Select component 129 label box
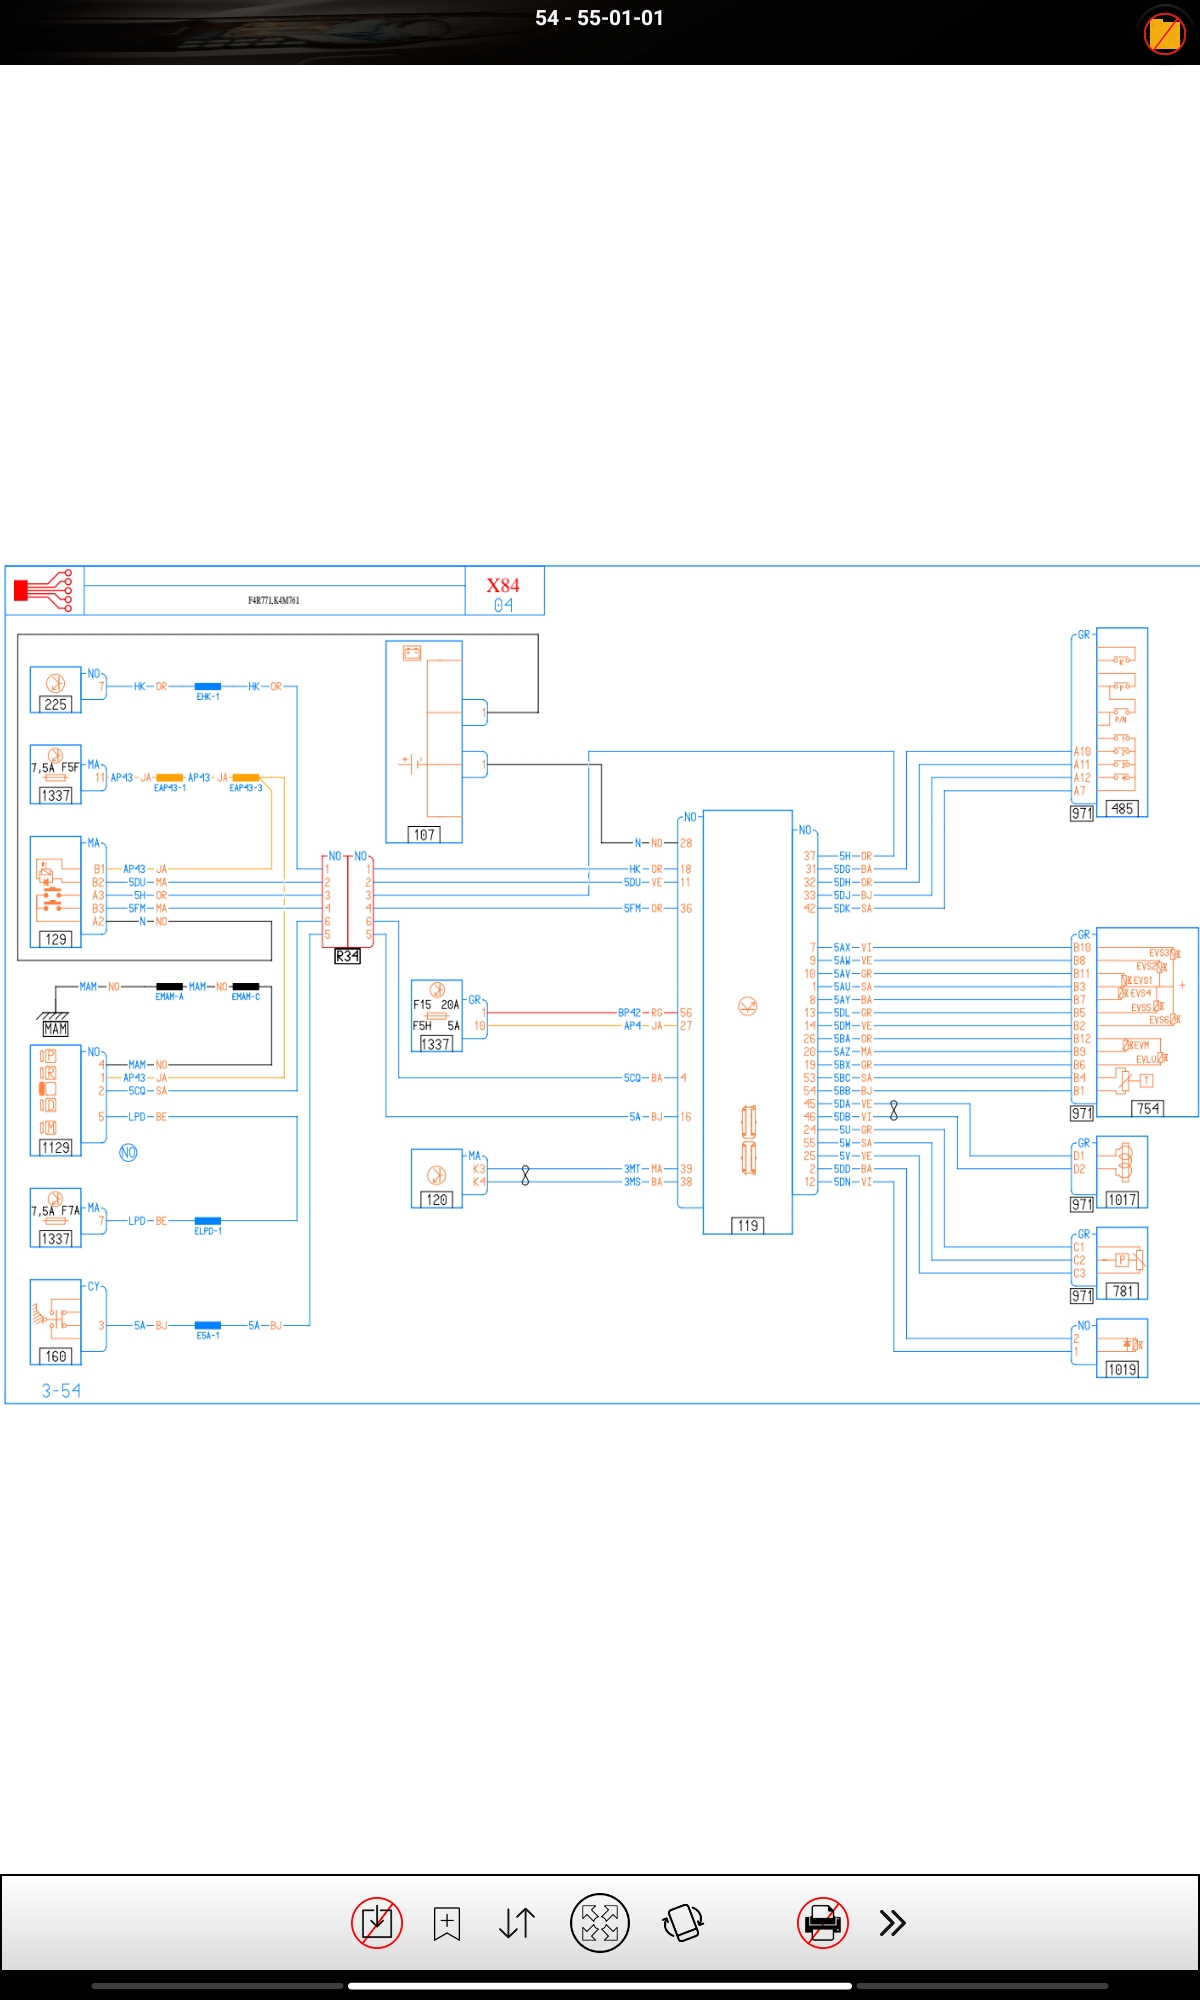The image size is (1200, 2000). pyautogui.click(x=55, y=939)
